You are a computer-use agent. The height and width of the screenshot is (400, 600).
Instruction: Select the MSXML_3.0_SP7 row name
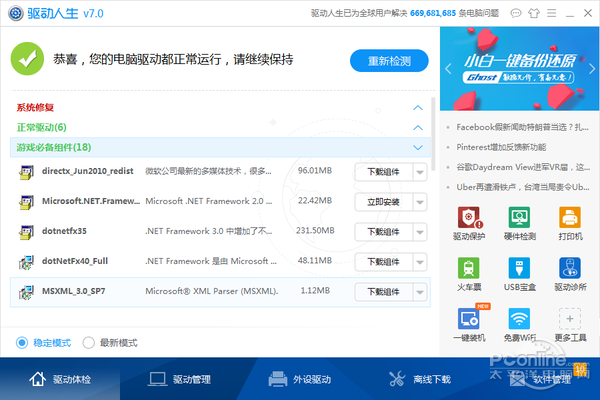coord(73,291)
